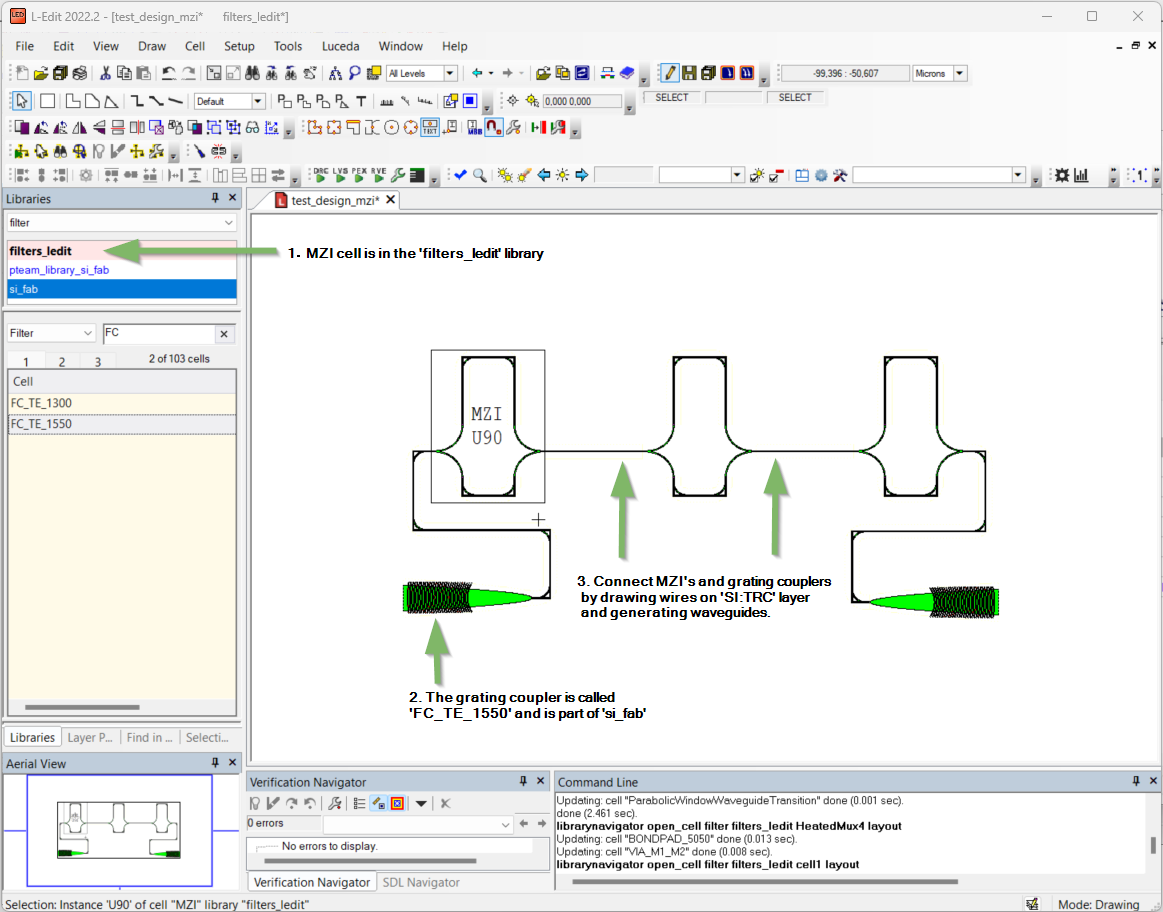
Task: Pin the Libraries panel
Action: [215, 199]
